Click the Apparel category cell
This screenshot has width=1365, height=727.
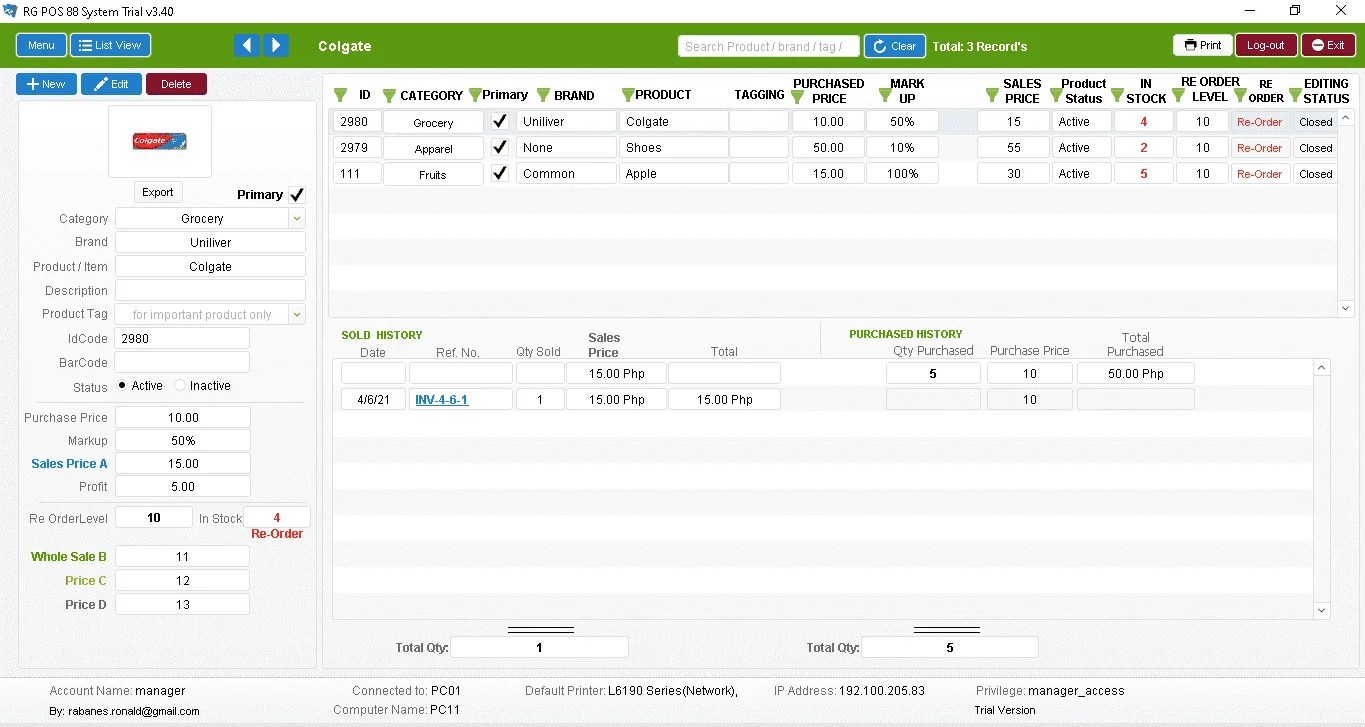[433, 148]
